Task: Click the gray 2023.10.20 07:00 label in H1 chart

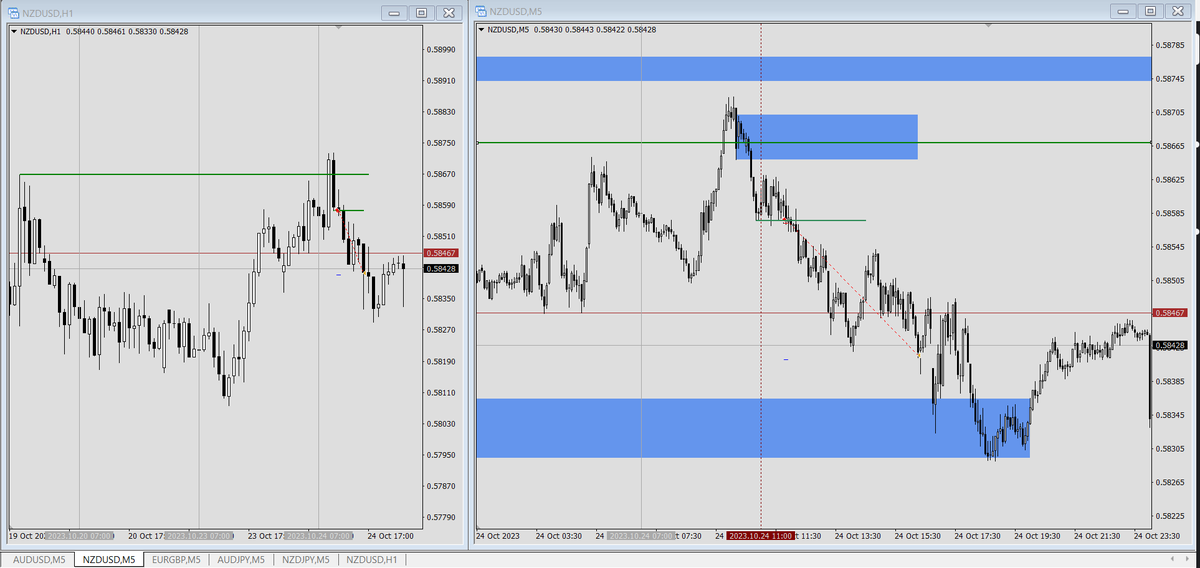Action: pos(79,535)
